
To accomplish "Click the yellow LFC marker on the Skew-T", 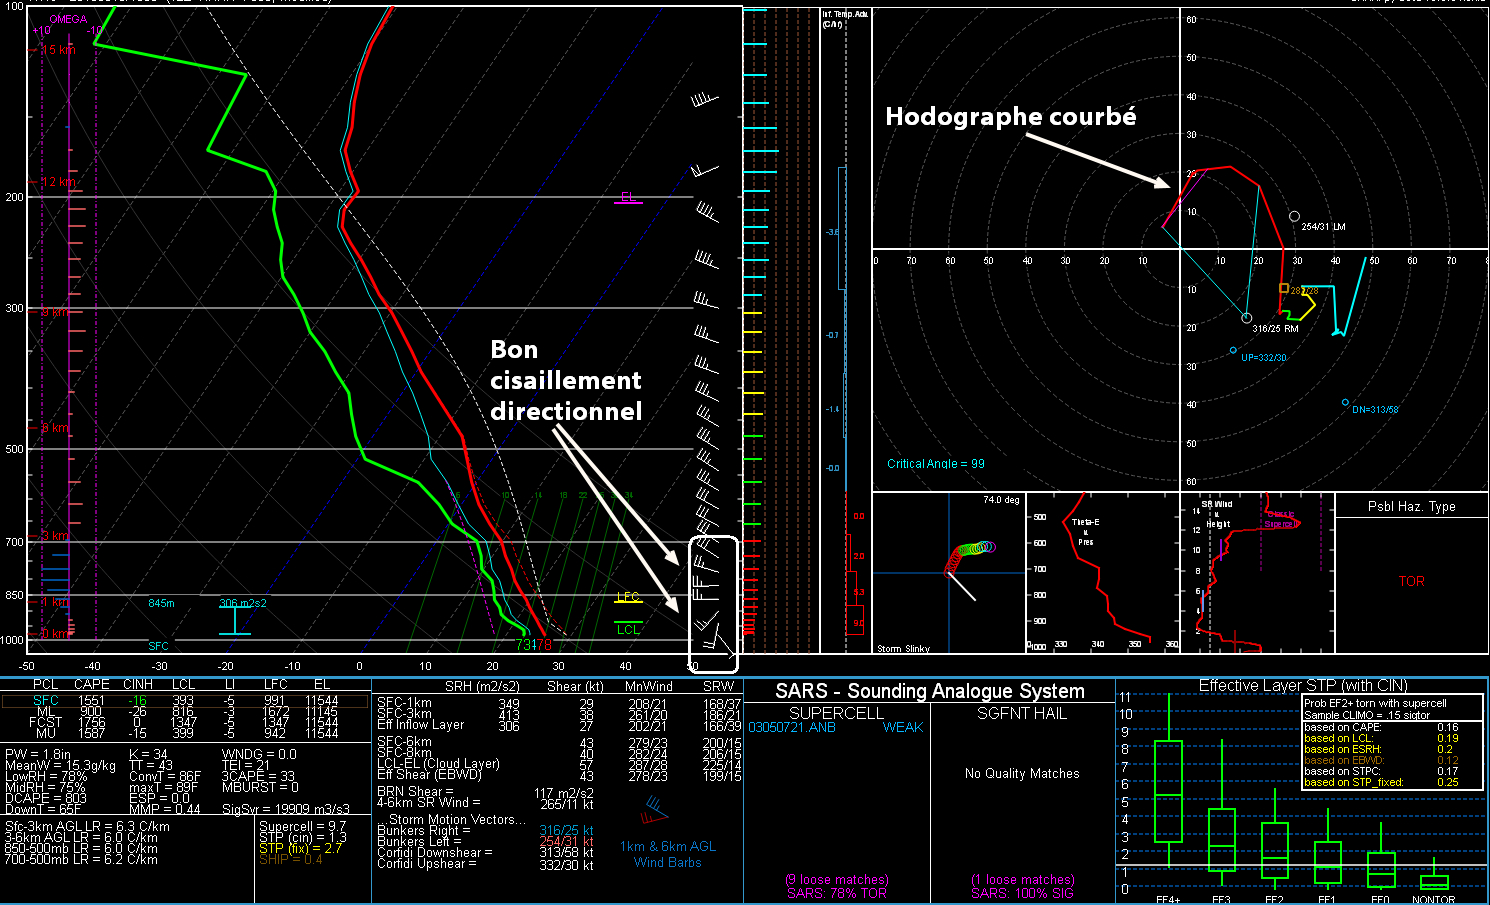I will pos(628,597).
